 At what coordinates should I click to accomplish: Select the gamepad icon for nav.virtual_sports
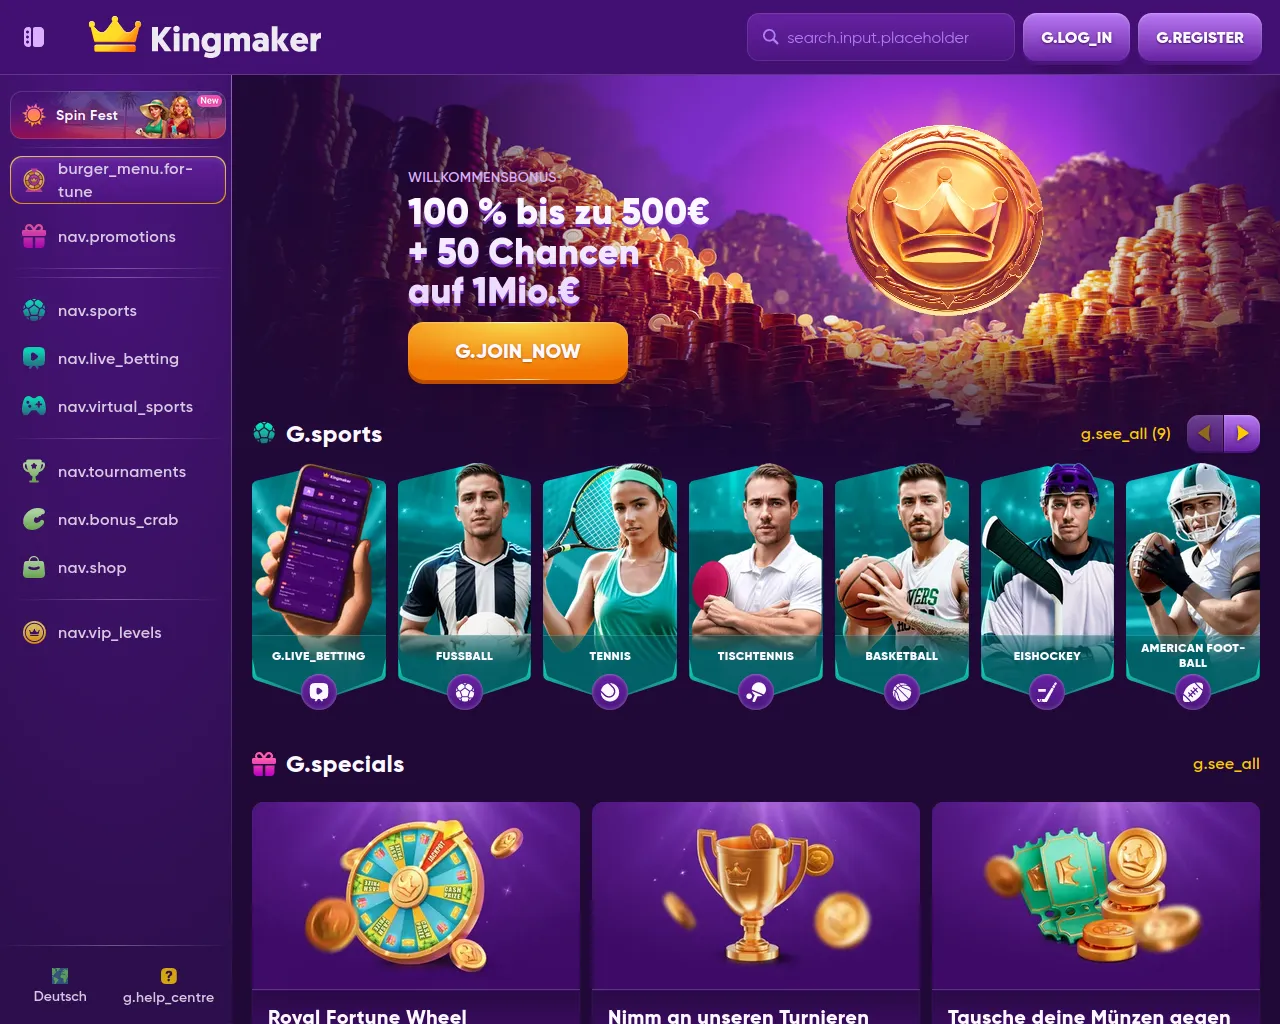coord(34,406)
